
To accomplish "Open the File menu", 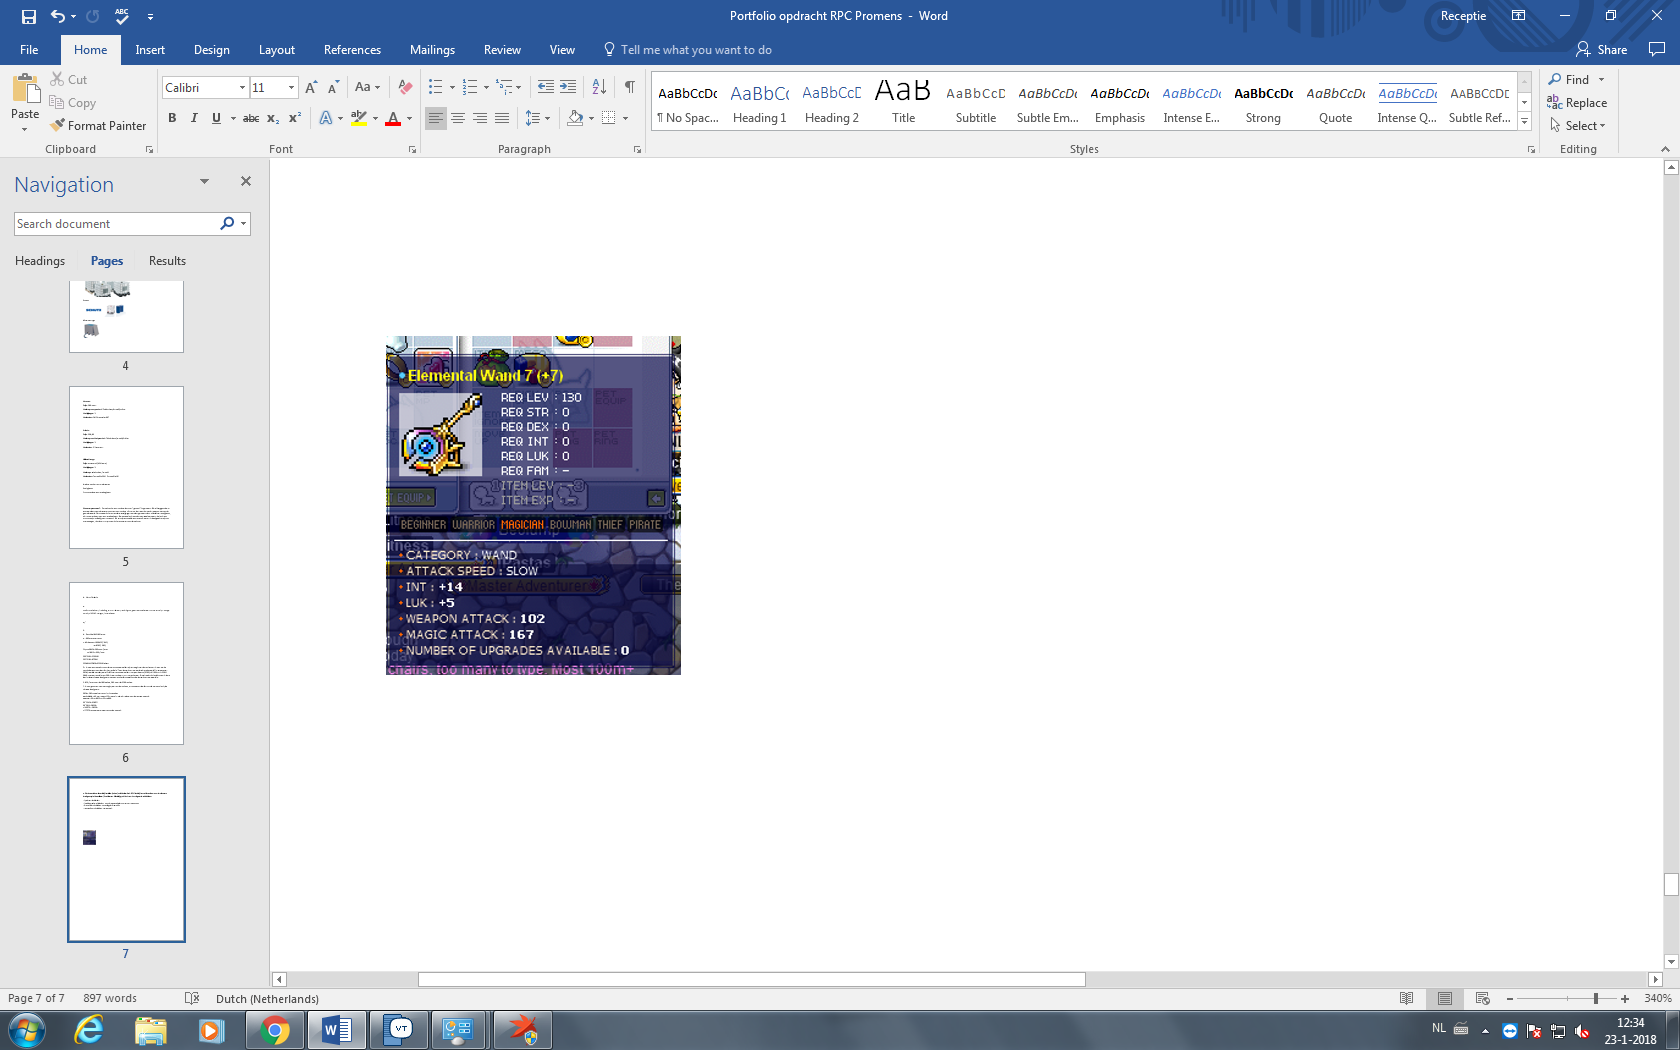I will (29, 50).
